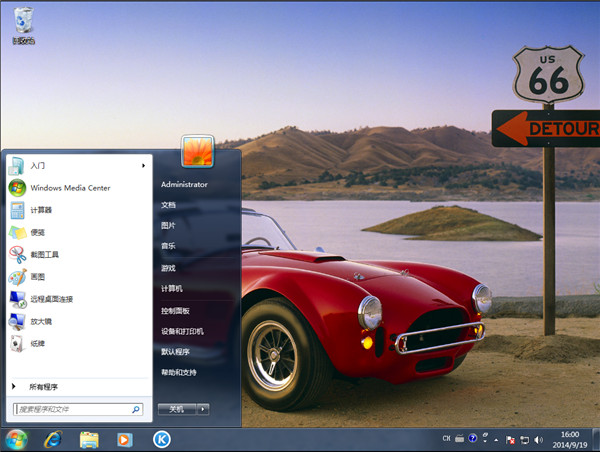Expand the 入门 (Getting Started) submenu arrow
The width and height of the screenshot is (600, 452).
(144, 165)
